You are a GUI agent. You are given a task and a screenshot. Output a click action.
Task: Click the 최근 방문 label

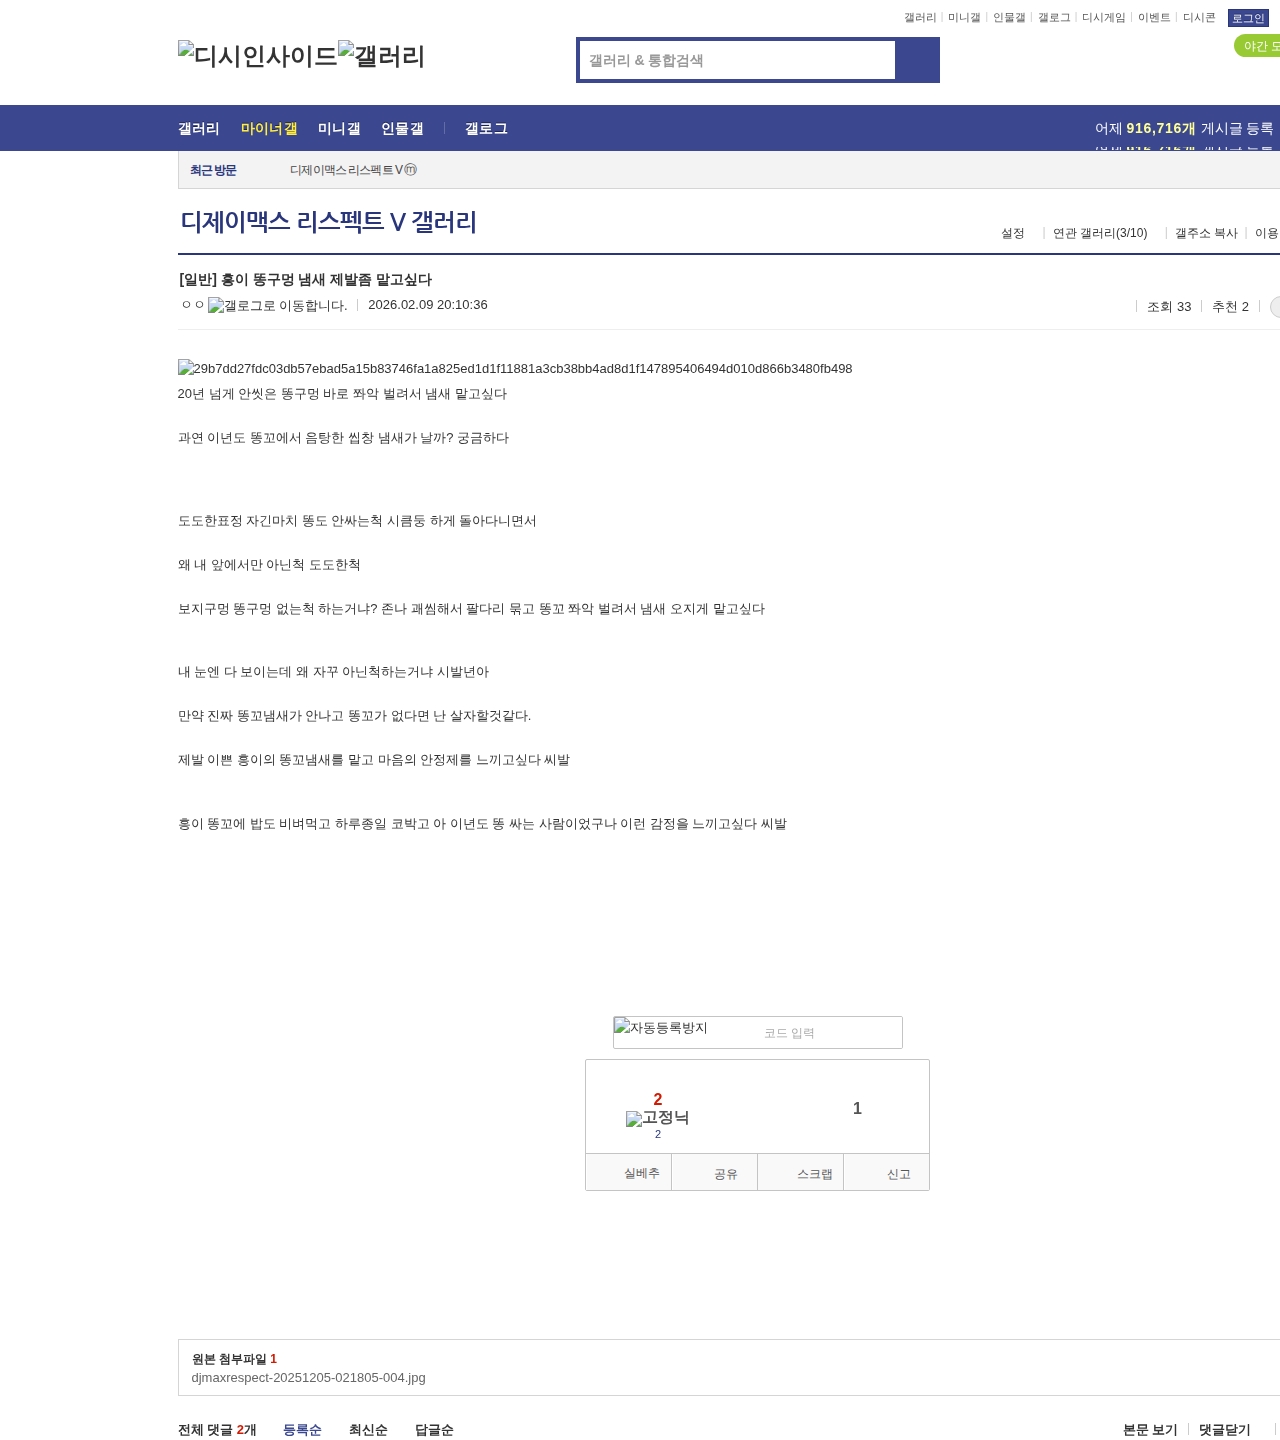(213, 170)
